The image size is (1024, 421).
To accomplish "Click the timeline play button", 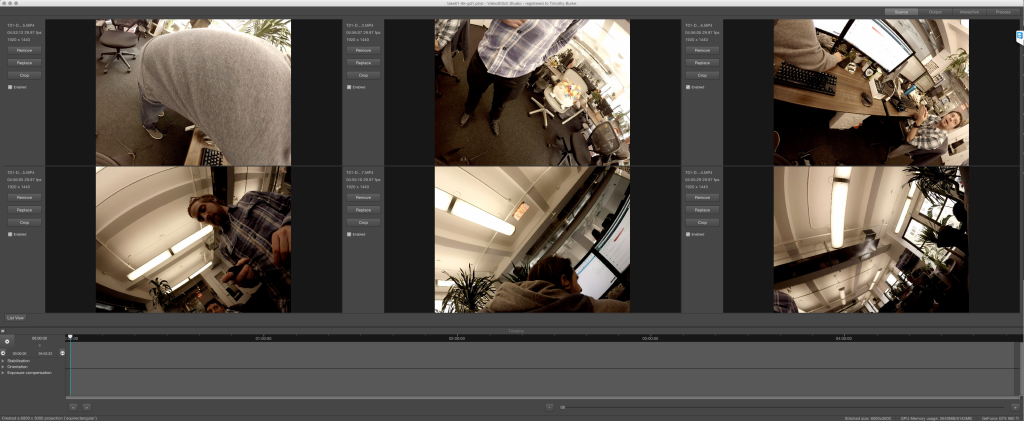I will 7,341.
